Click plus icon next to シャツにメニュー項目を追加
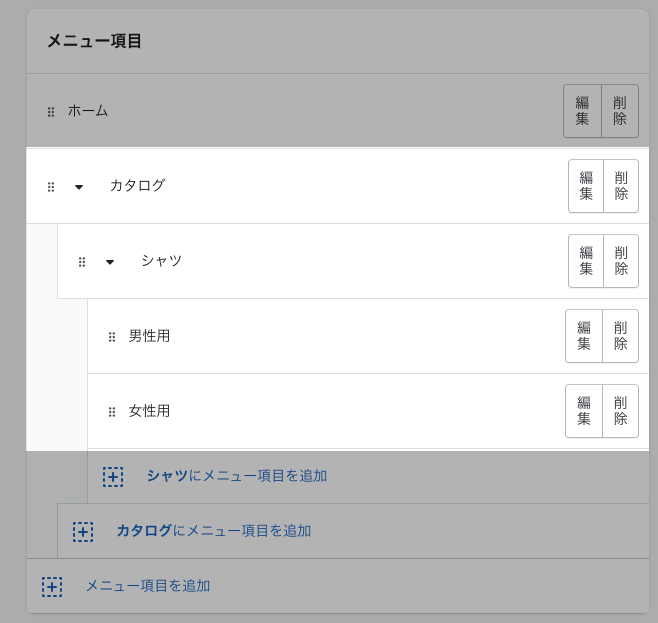Image resolution: width=658 pixels, height=623 pixels. 113,477
